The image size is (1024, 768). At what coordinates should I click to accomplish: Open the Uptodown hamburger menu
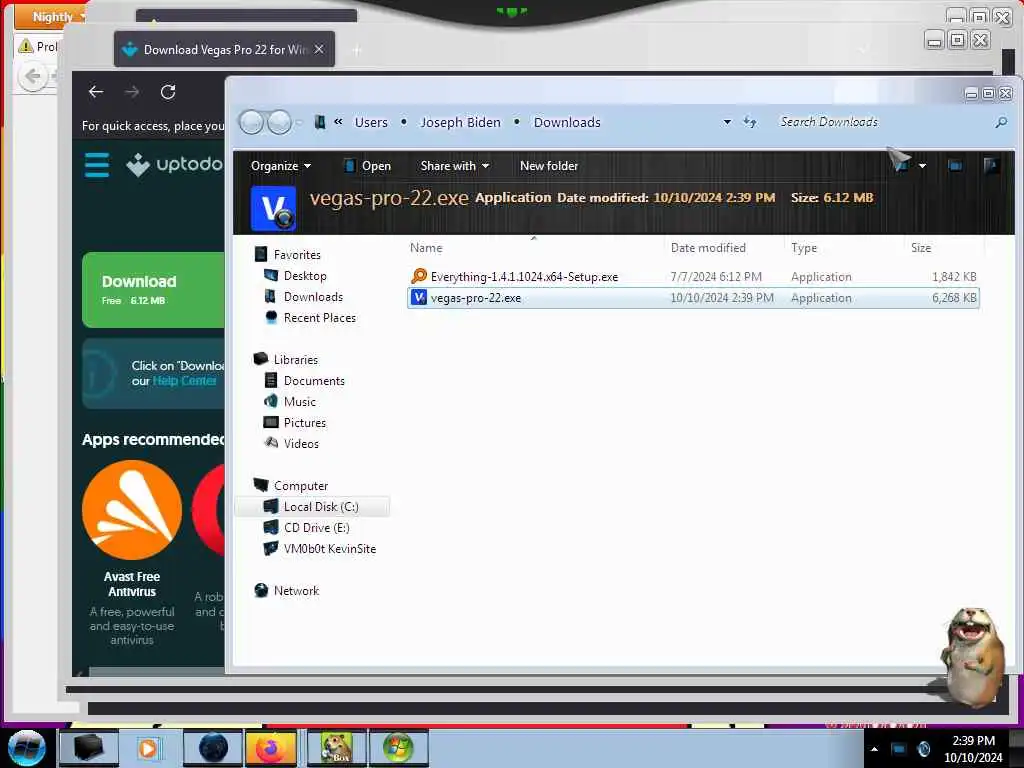point(97,165)
